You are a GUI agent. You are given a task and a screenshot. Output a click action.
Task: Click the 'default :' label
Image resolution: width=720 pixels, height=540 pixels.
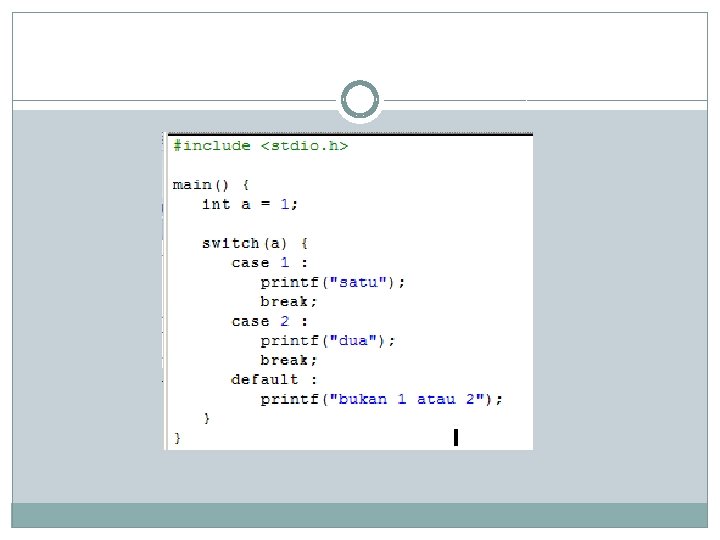click(274, 380)
